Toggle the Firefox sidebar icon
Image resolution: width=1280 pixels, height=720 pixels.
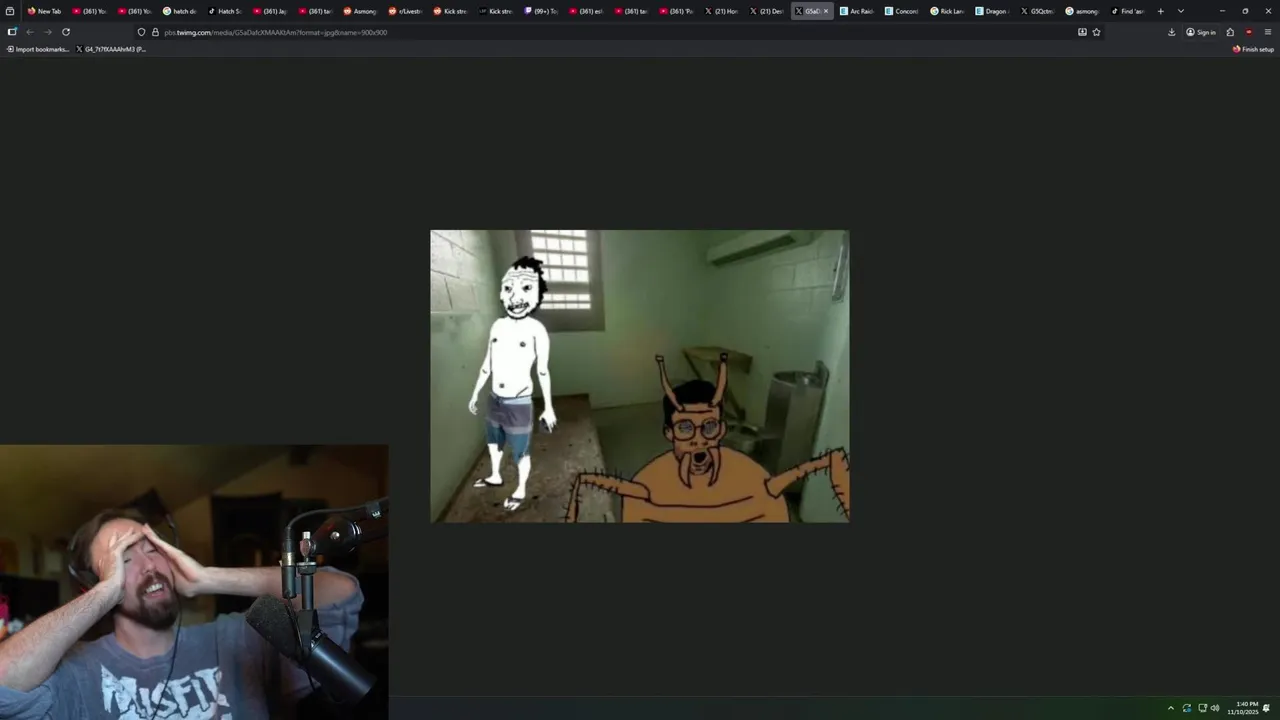pos(12,32)
